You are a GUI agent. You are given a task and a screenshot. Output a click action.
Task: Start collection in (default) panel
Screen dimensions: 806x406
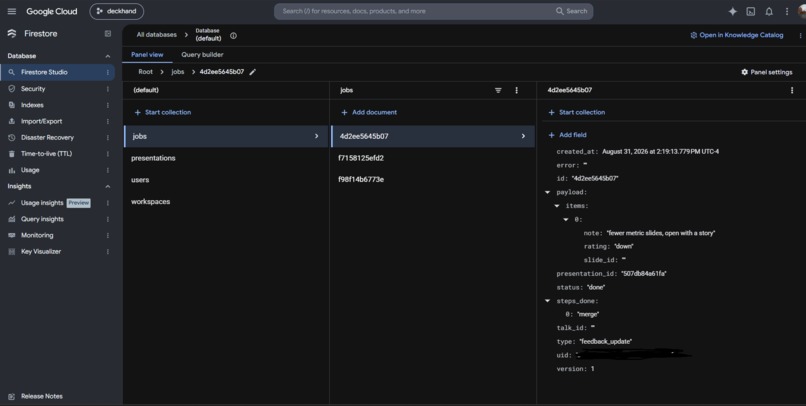163,112
